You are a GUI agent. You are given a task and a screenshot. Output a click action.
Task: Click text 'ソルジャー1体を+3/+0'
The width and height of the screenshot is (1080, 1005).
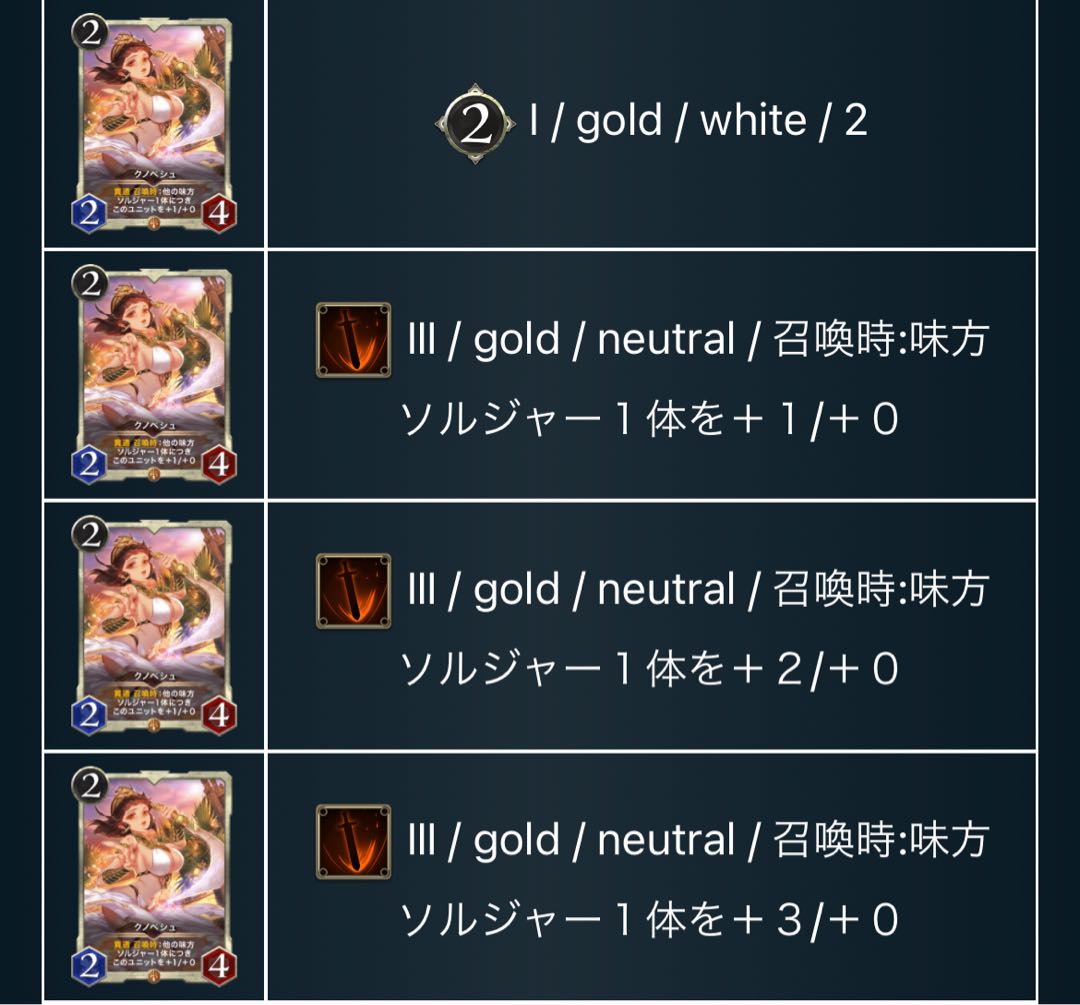click(650, 920)
